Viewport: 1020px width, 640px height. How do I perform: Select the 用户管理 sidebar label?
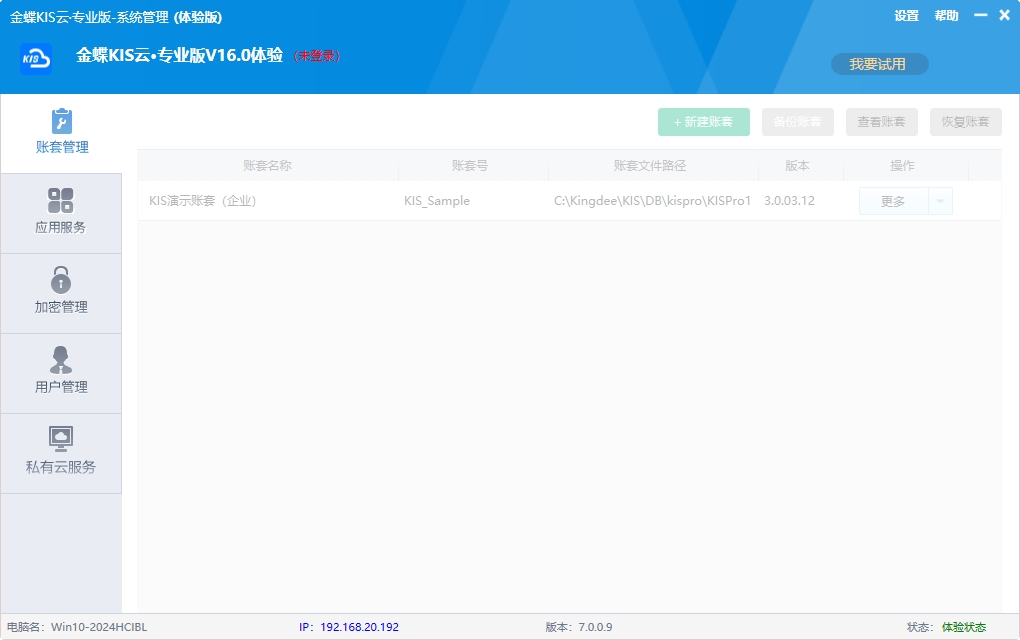click(x=61, y=387)
